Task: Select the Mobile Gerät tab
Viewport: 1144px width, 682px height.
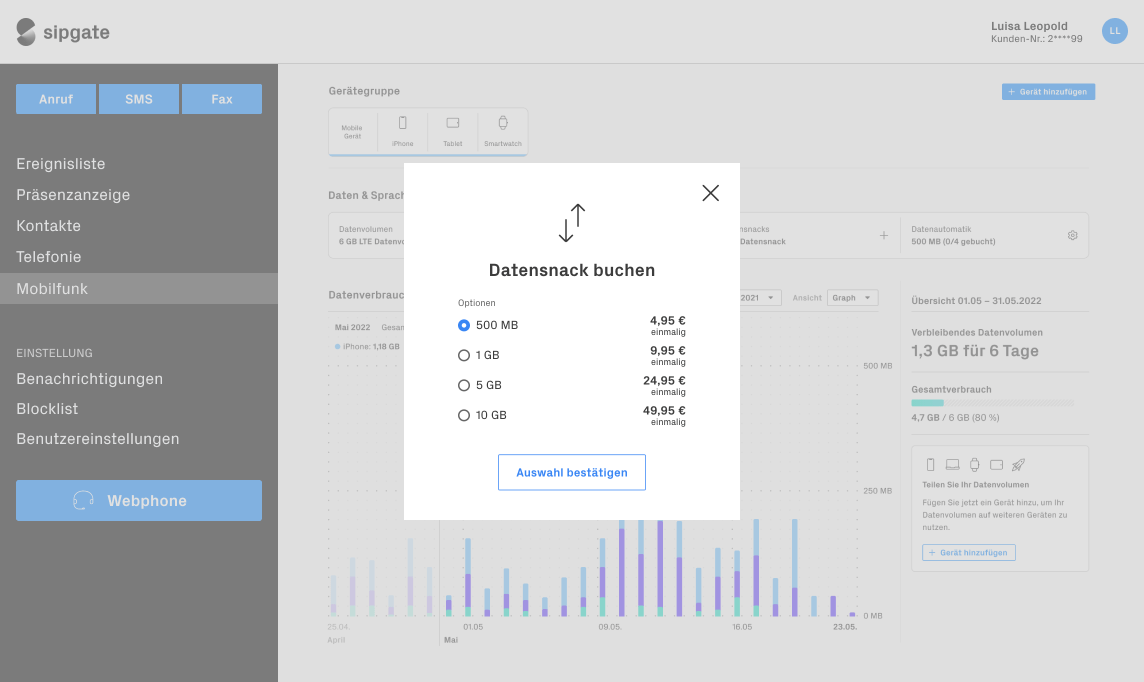Action: 352,132
